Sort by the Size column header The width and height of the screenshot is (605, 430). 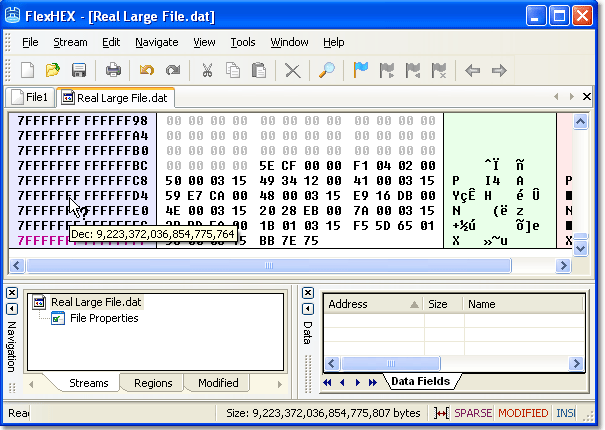[x=443, y=304]
